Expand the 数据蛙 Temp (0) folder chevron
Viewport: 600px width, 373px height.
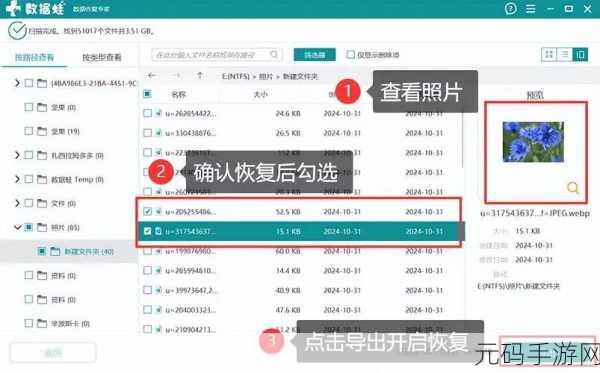point(16,179)
